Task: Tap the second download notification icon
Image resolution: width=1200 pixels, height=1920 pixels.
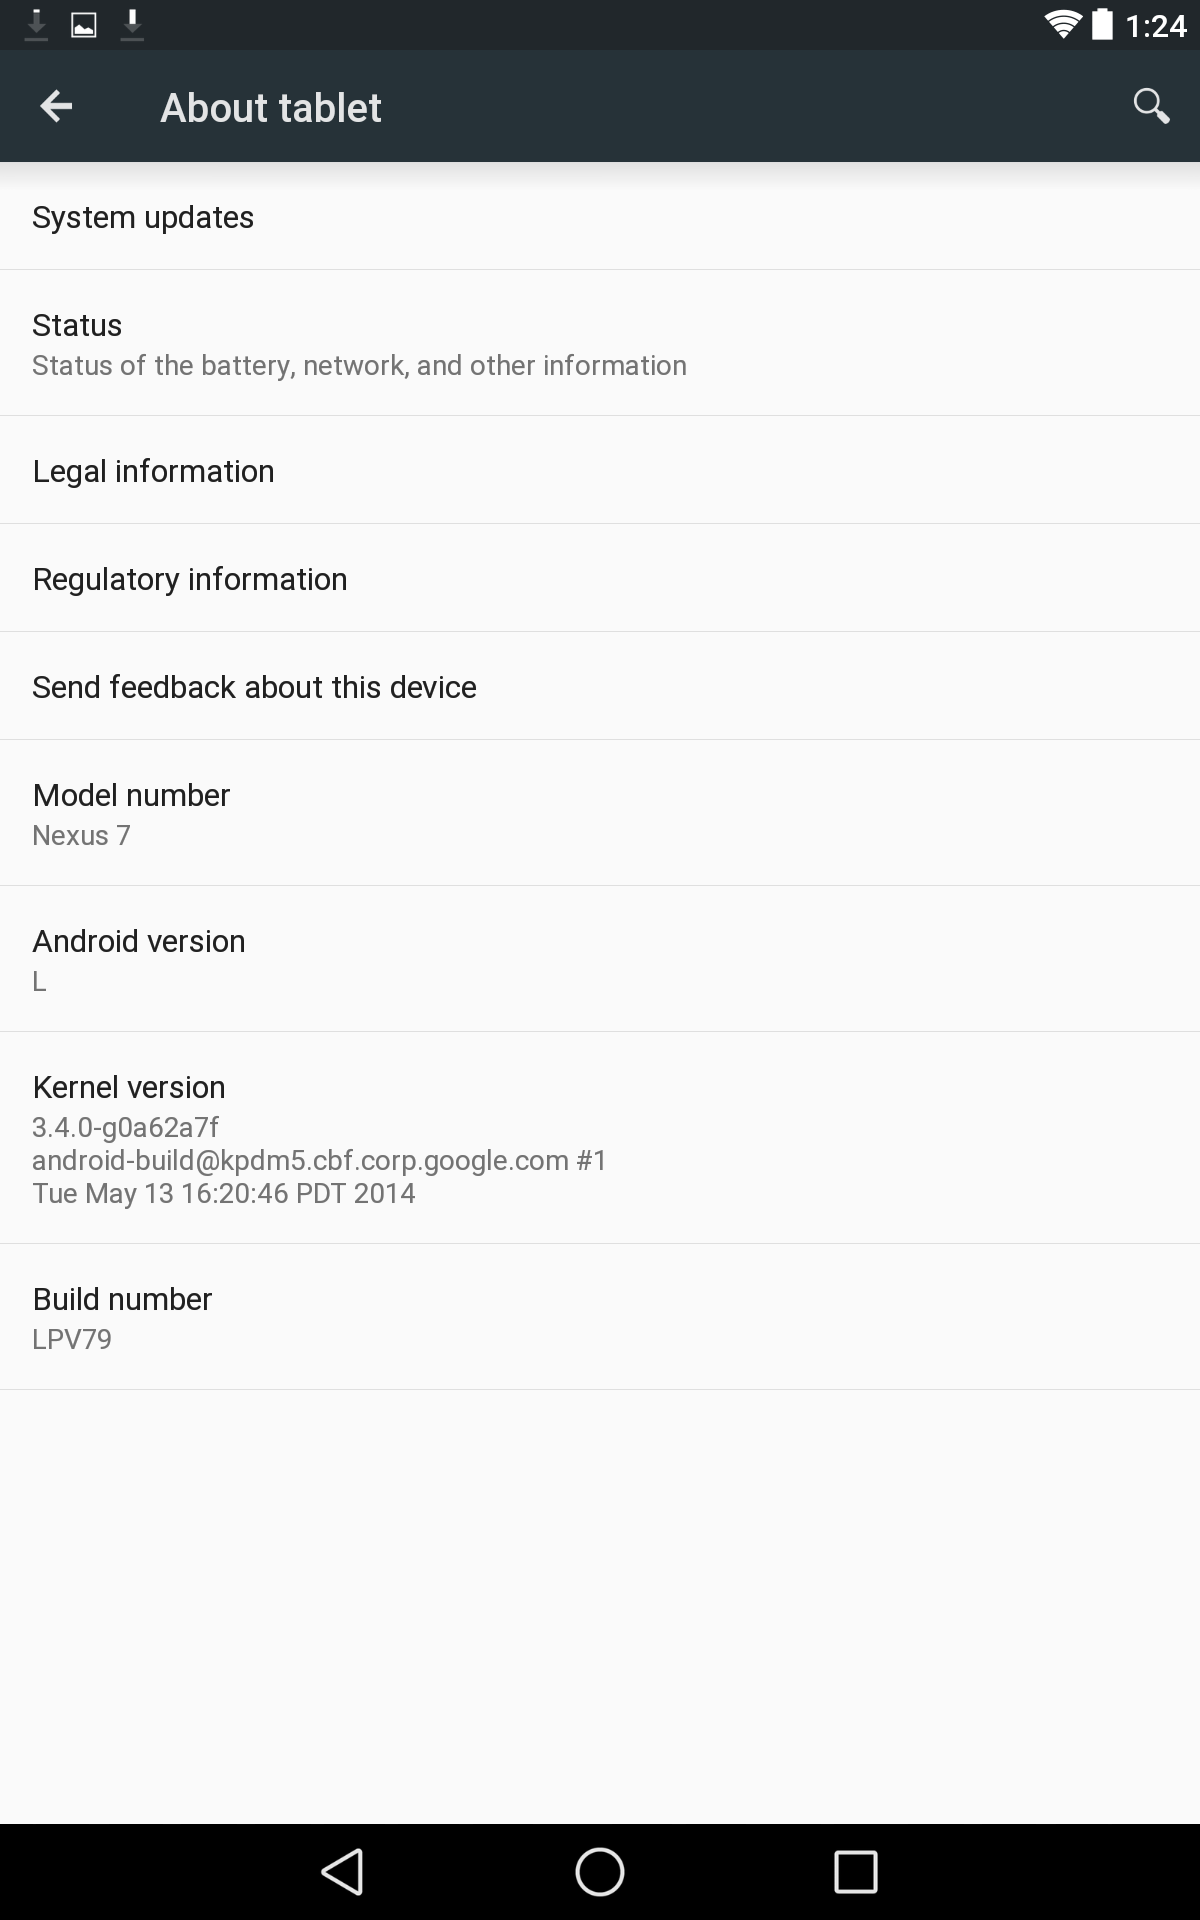Action: point(132,25)
